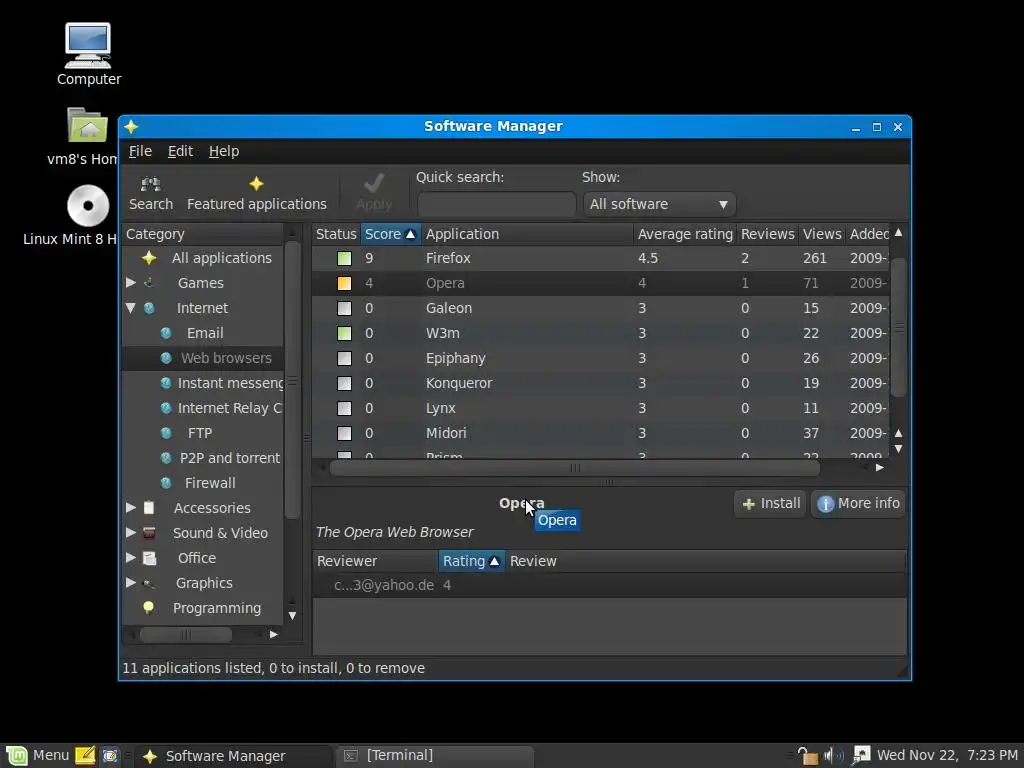Click the notes pencil launcher in the taskbar

[x=85, y=756]
